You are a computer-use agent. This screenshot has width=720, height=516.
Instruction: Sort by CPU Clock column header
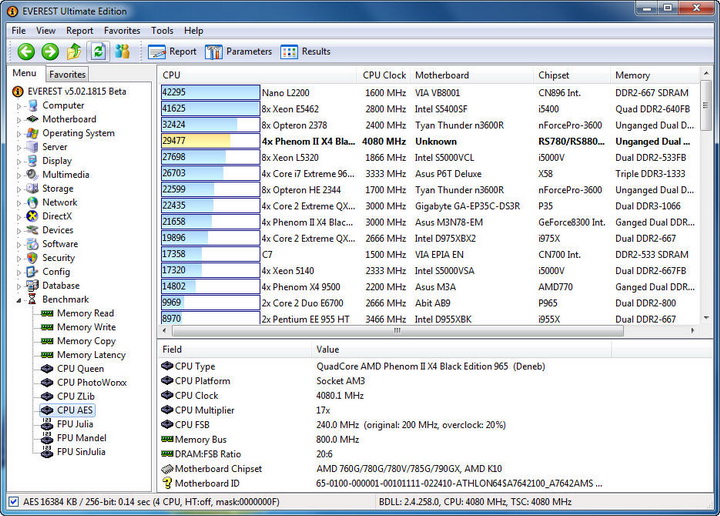[x=384, y=75]
